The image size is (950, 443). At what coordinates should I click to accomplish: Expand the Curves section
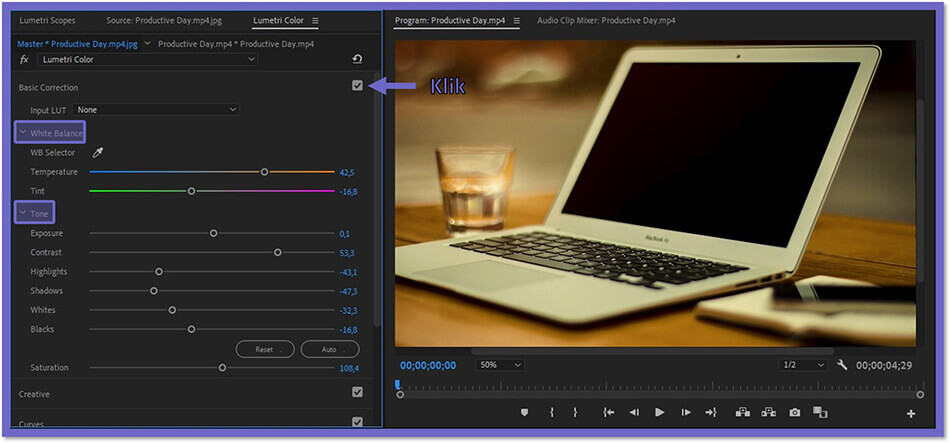coord(31,423)
